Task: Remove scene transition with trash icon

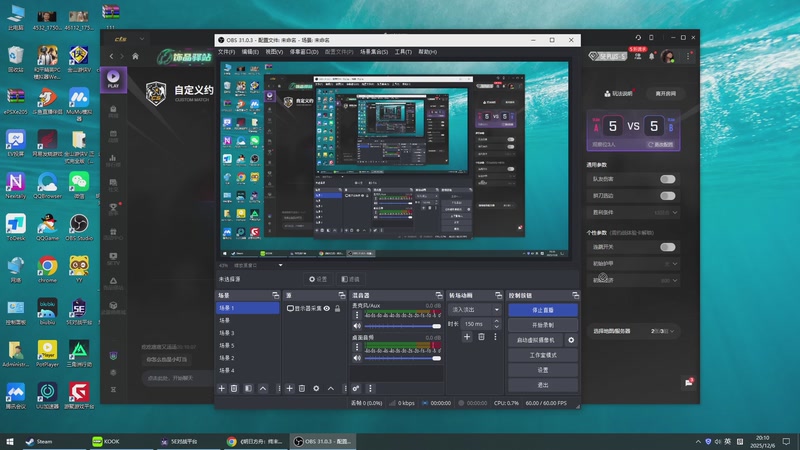Action: 481,337
